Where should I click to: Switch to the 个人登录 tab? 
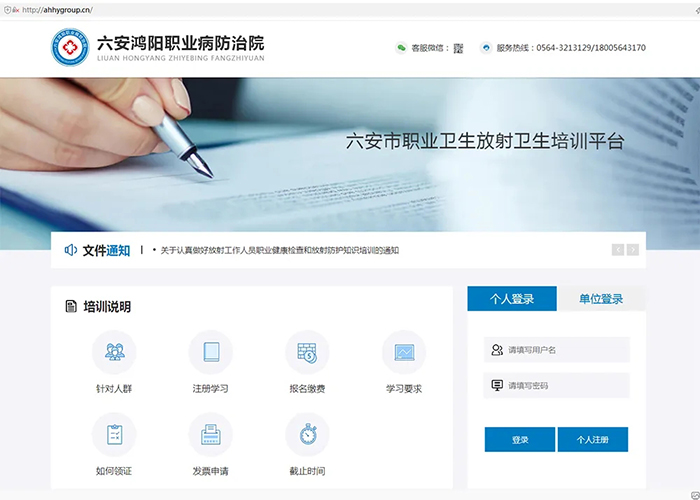pyautogui.click(x=512, y=299)
